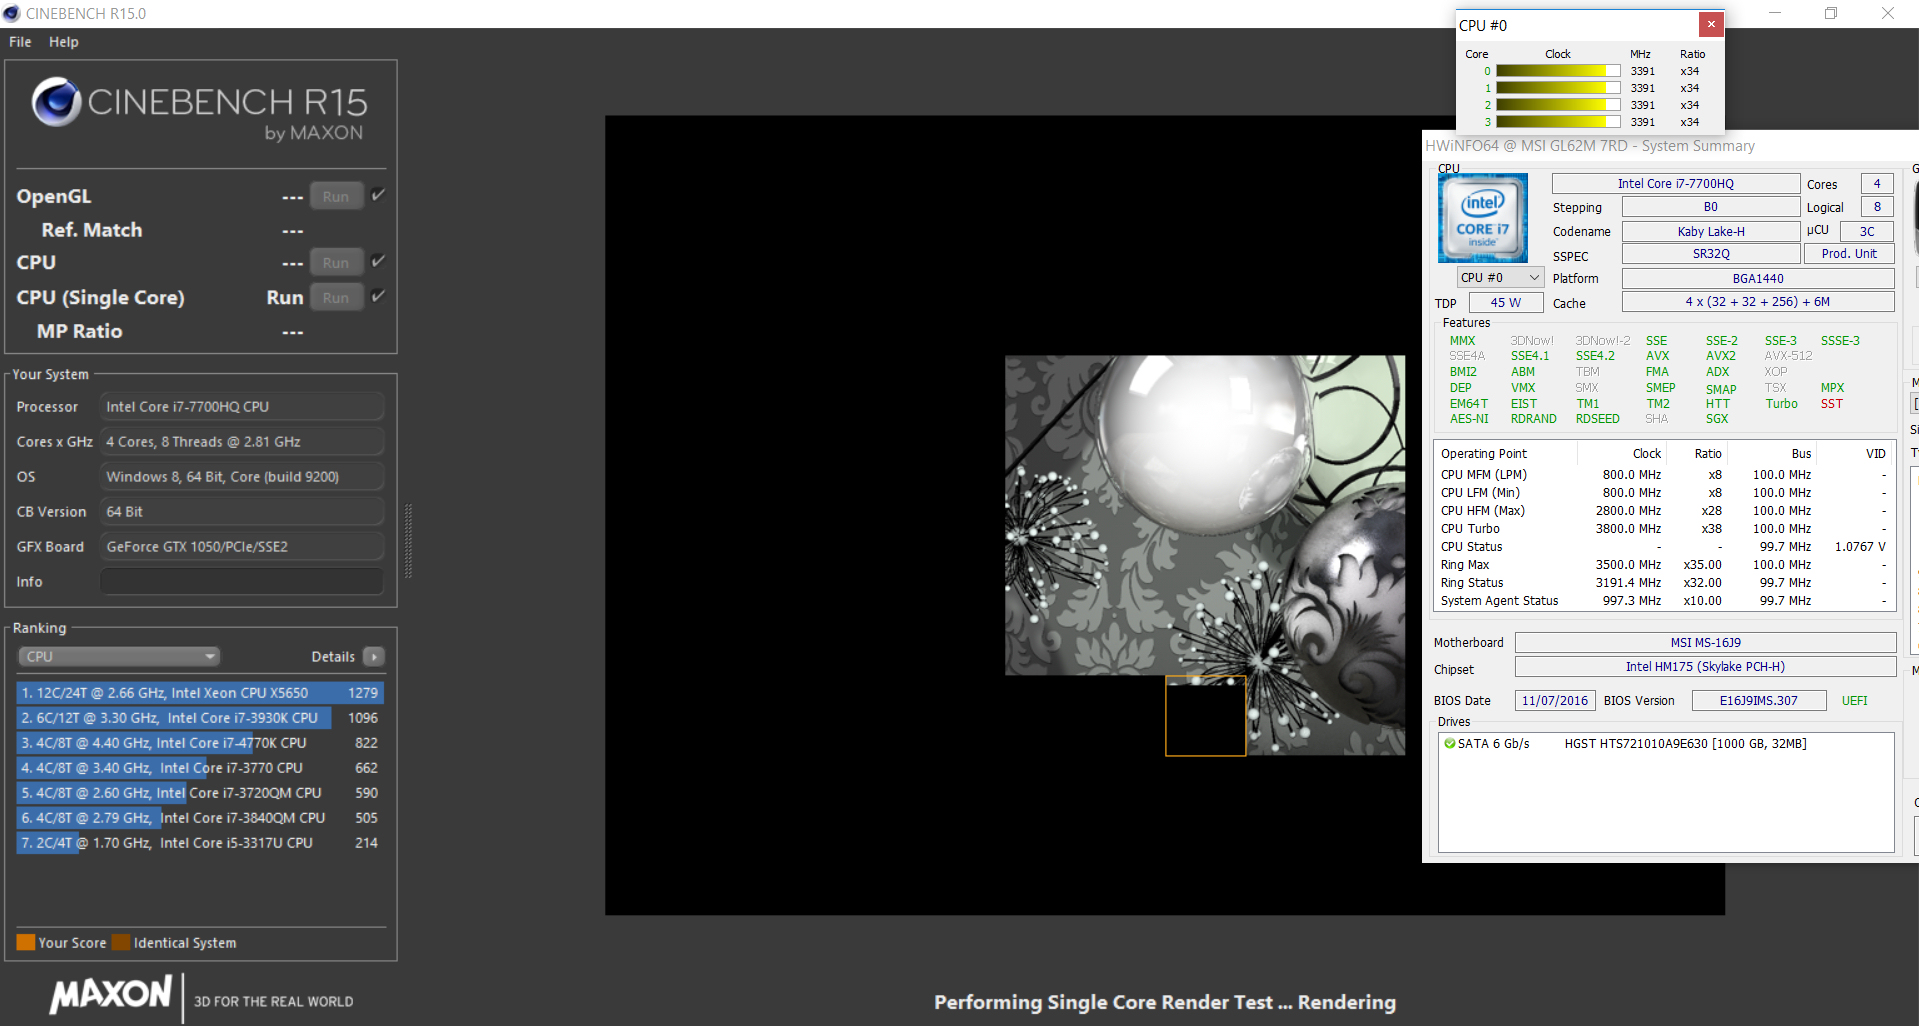The image size is (1919, 1026).
Task: Click the green SATA drive status icon
Action: tap(1449, 743)
